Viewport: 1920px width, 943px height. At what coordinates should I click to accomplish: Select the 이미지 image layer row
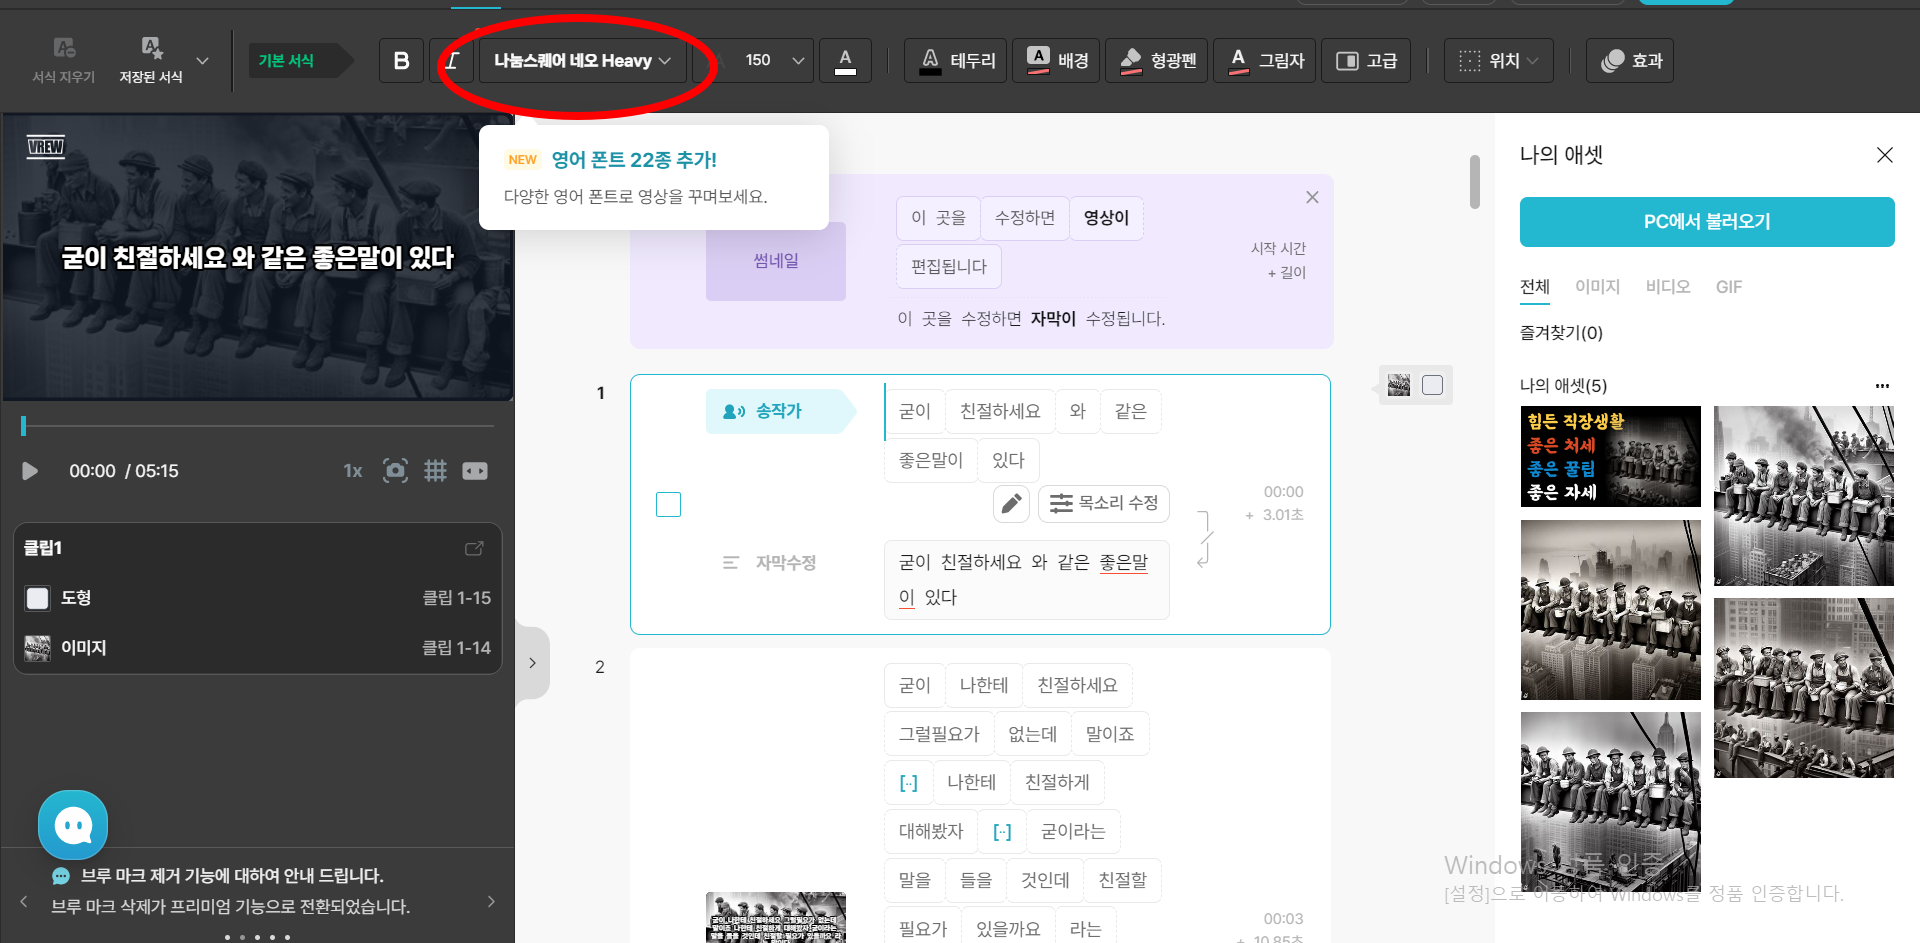click(x=258, y=648)
